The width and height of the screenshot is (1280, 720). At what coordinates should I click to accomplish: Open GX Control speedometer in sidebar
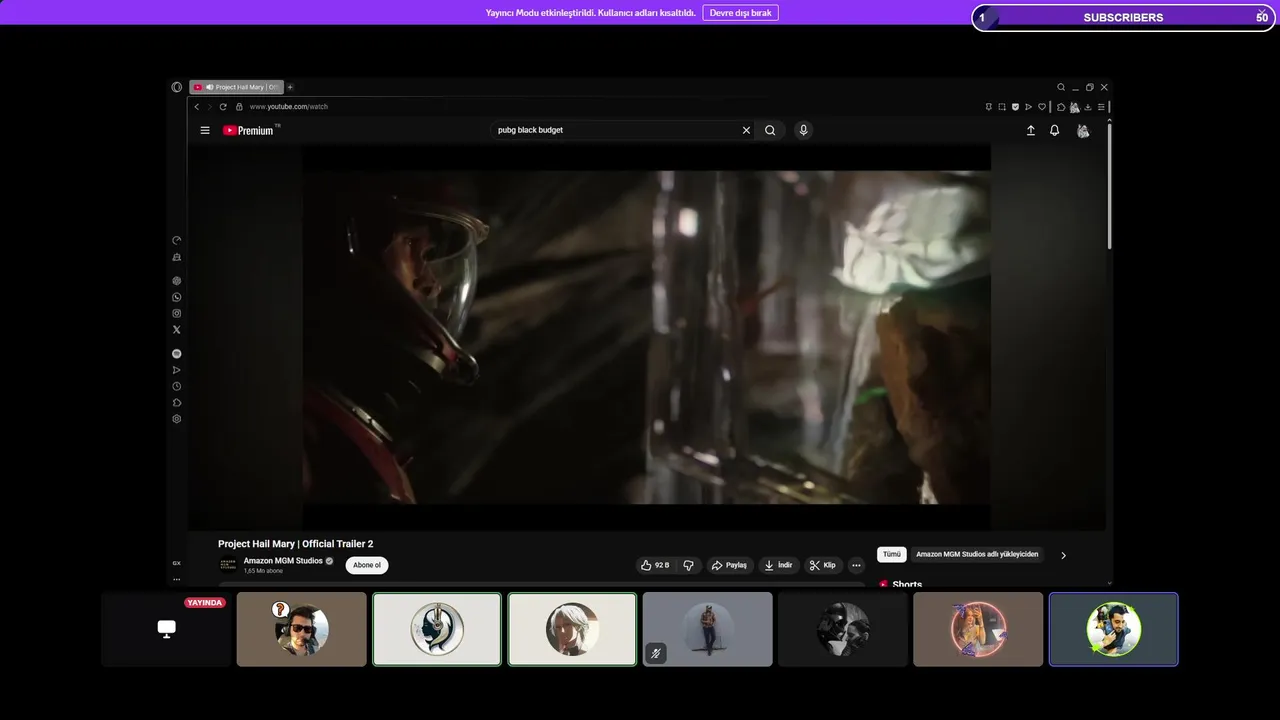point(177,240)
